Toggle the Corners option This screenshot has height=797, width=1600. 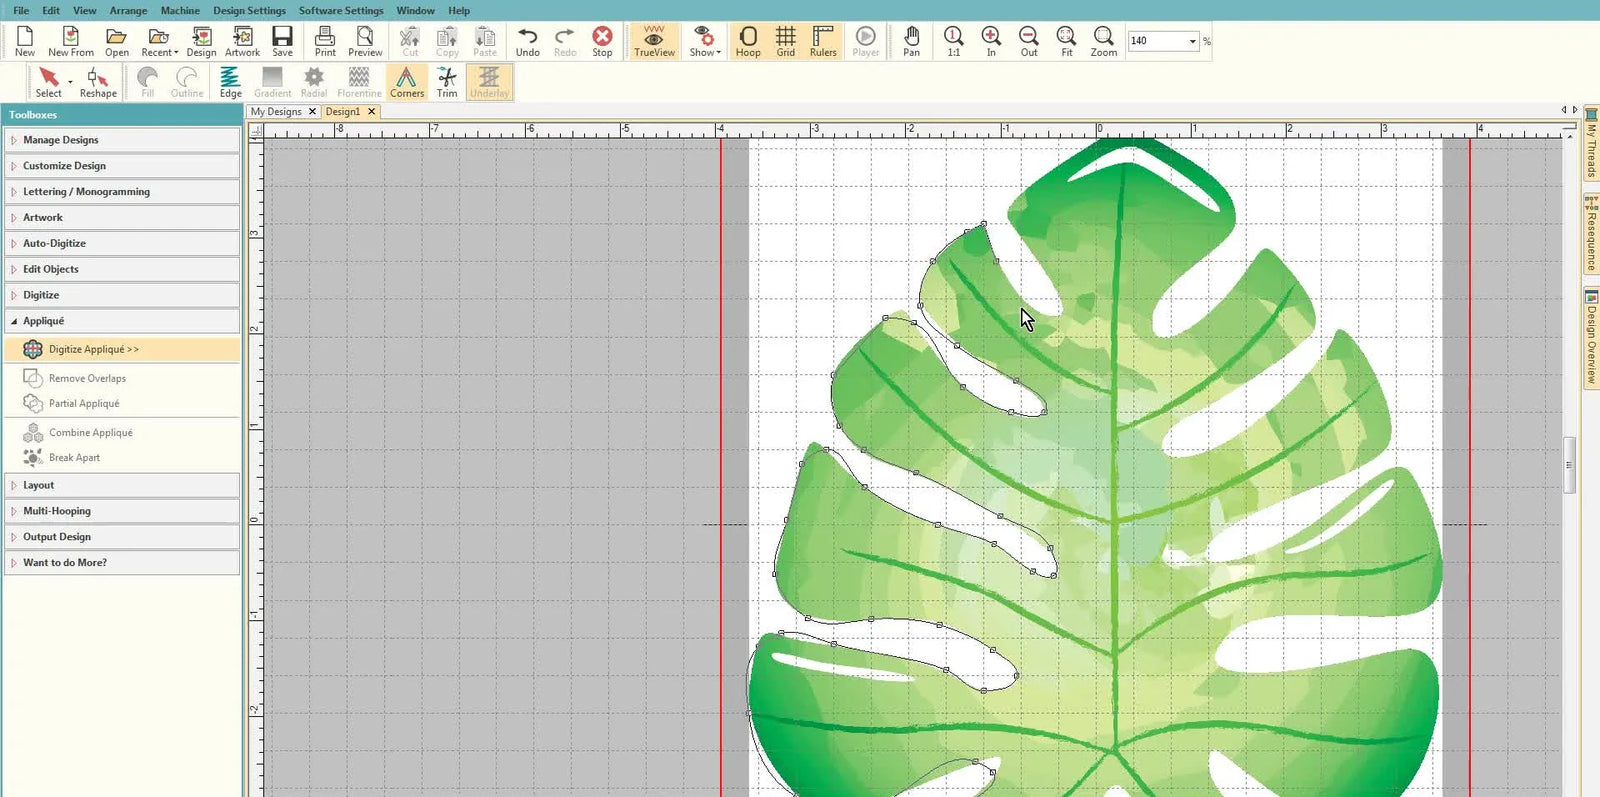pyautogui.click(x=407, y=82)
